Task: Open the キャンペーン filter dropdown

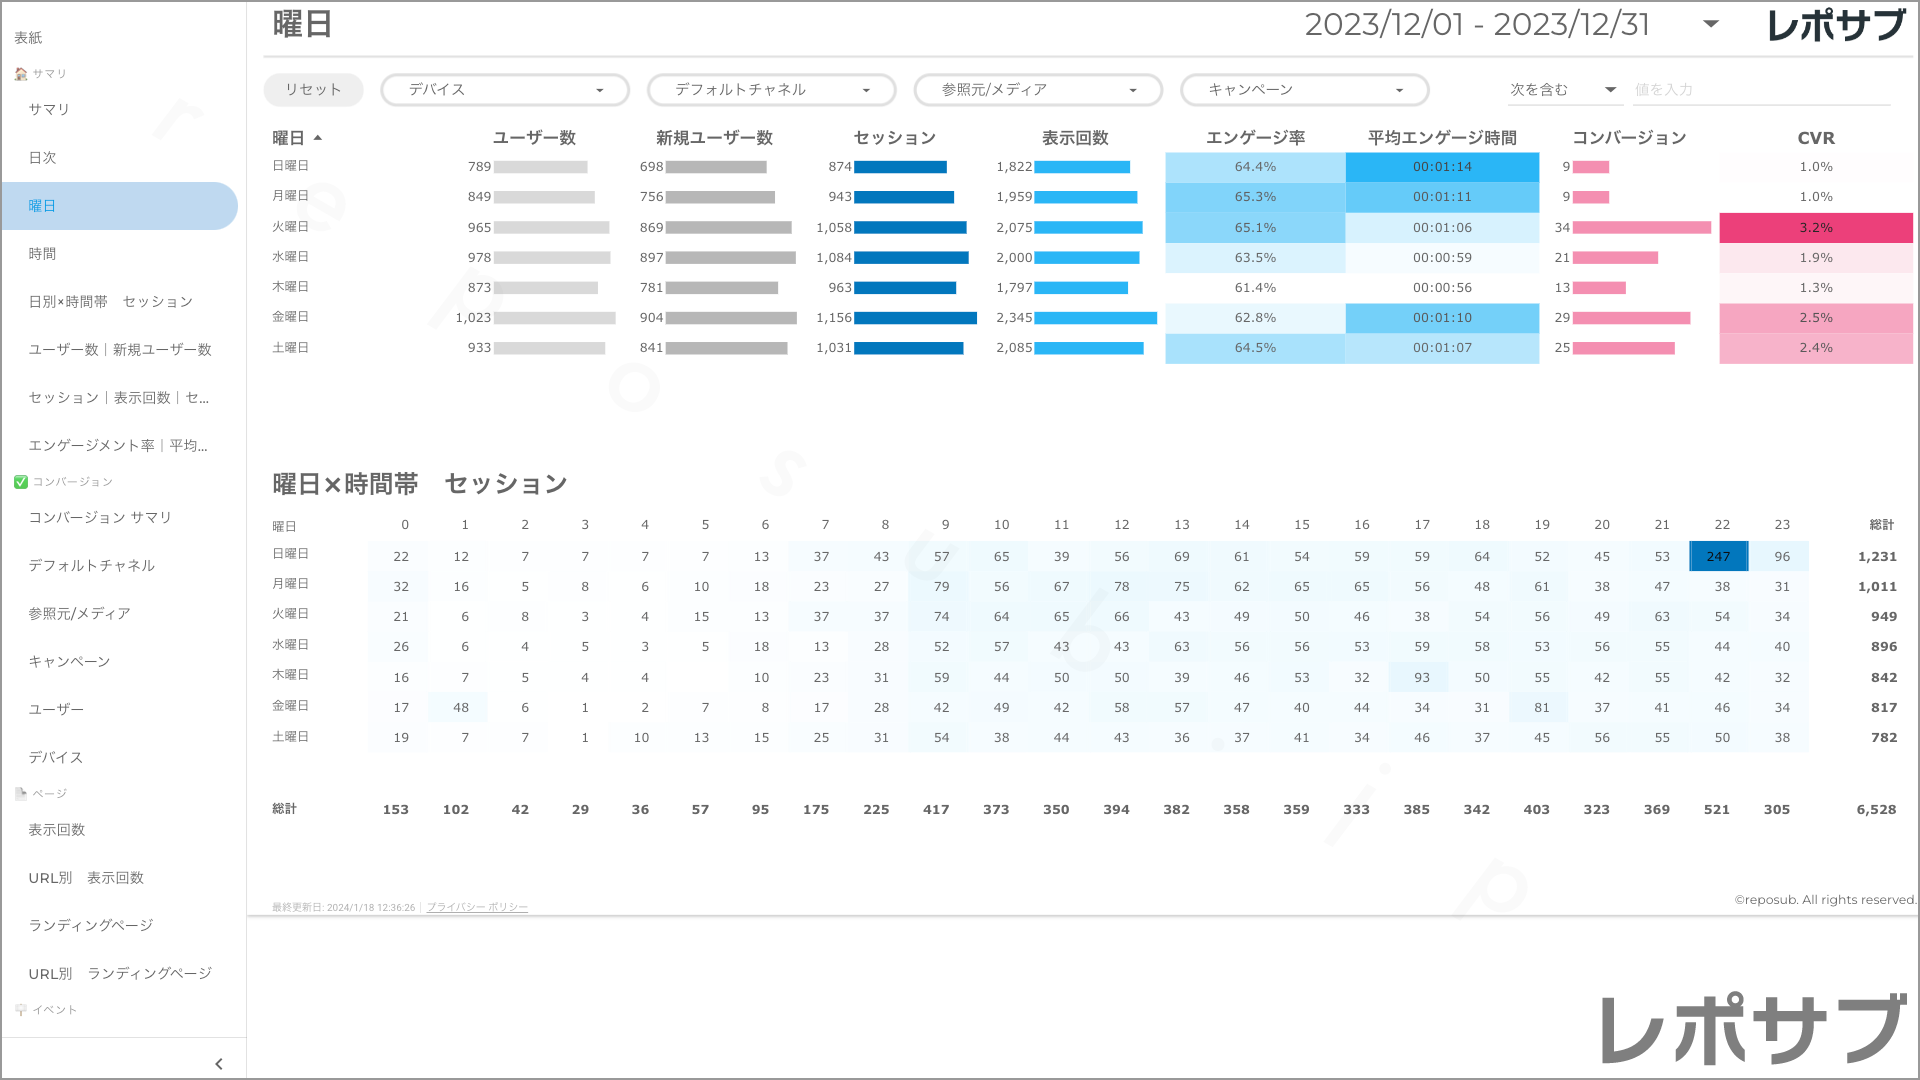Action: coord(1304,90)
